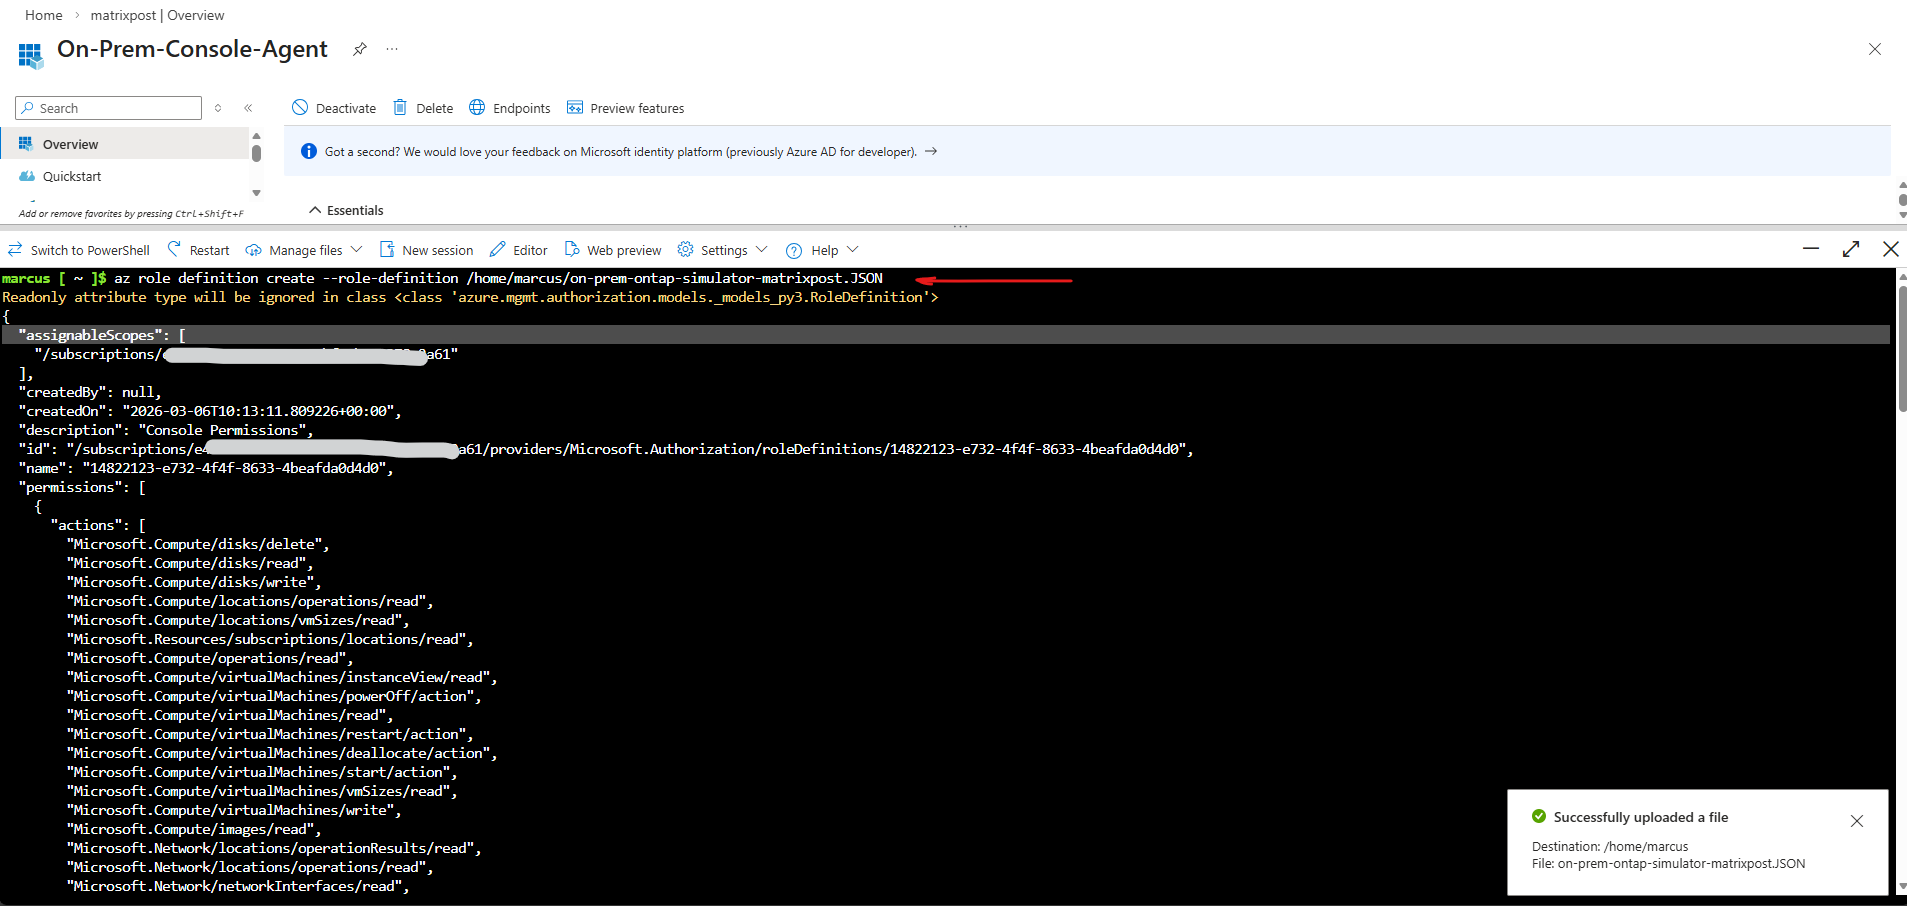Viewport: 1907px width, 906px height.
Task: Expand the Settings dropdown
Action: tap(723, 250)
